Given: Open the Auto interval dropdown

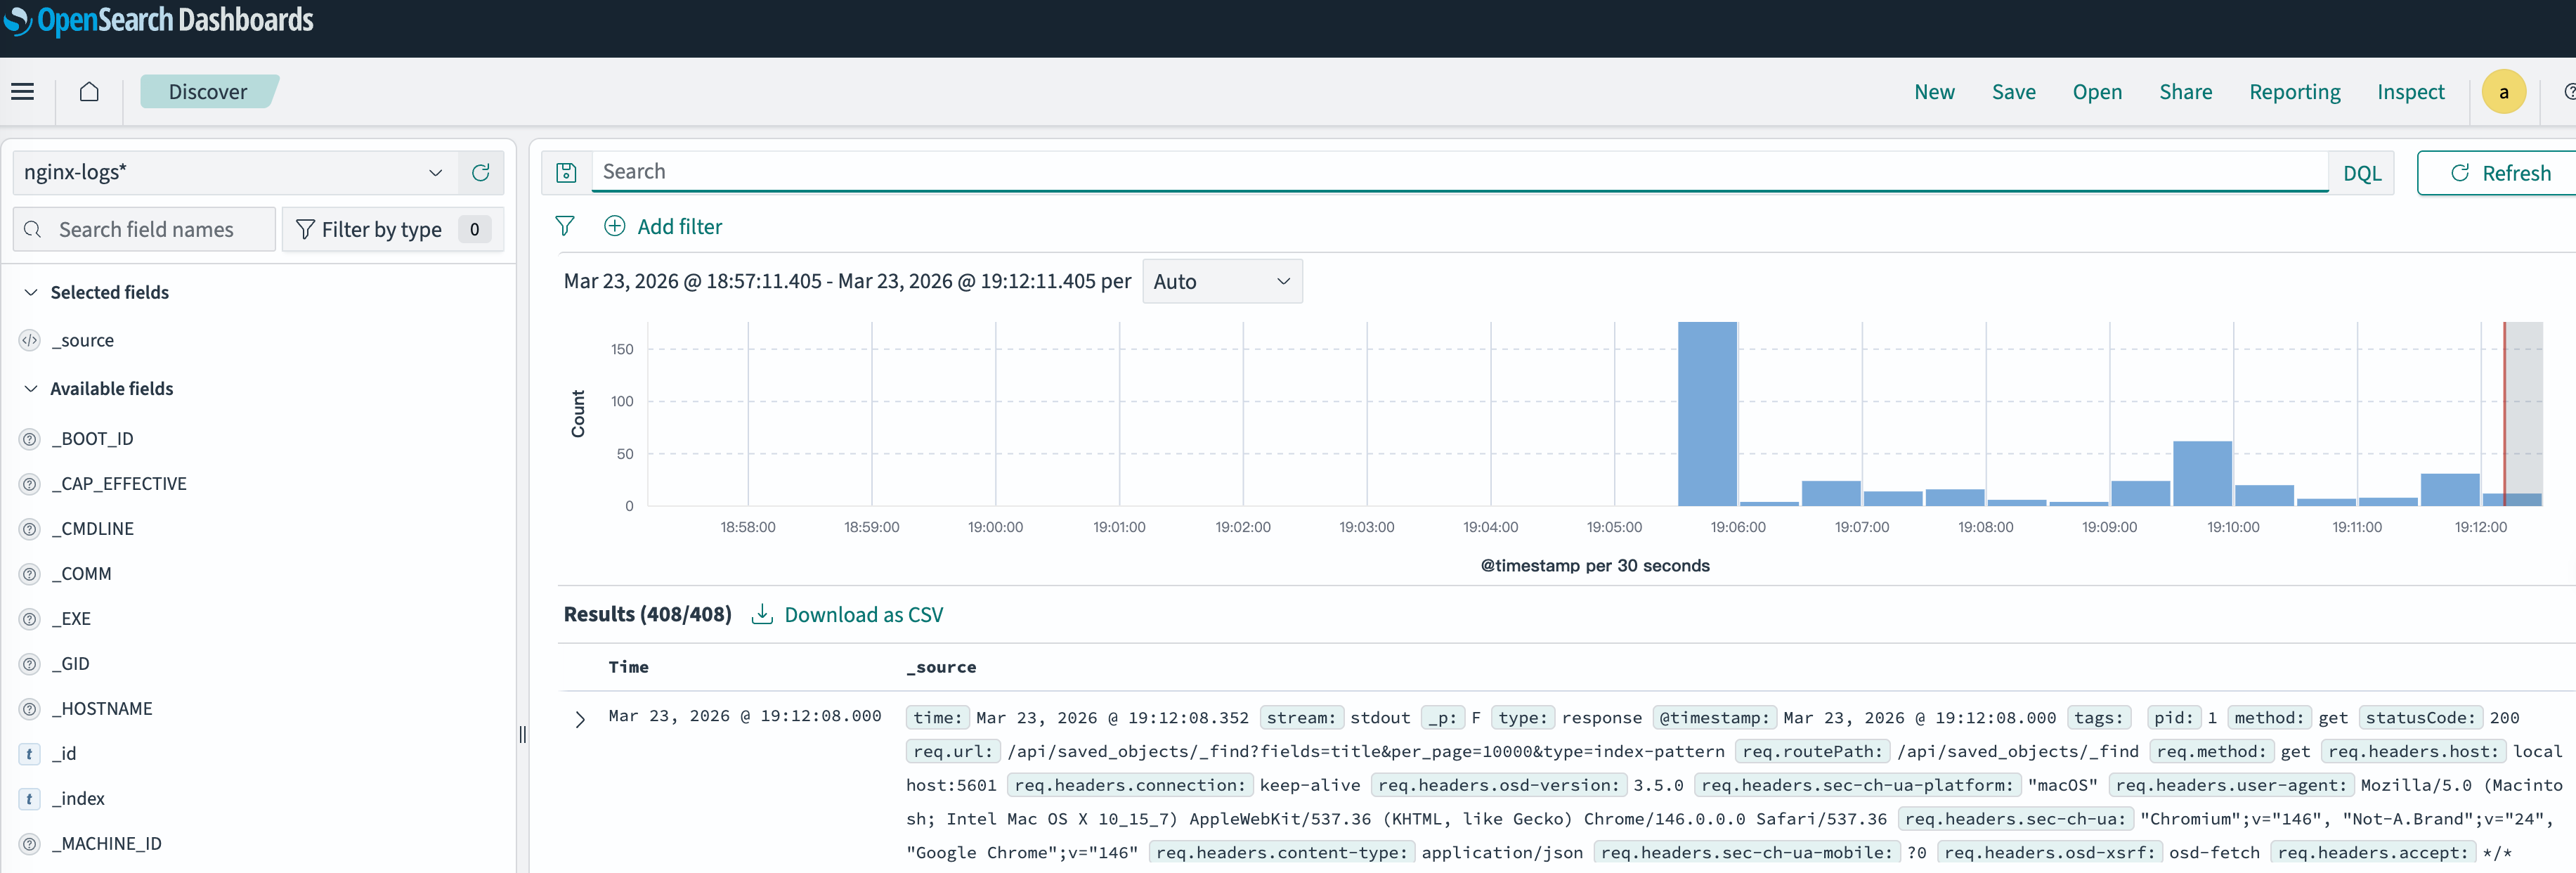Looking at the screenshot, I should tap(1221, 282).
